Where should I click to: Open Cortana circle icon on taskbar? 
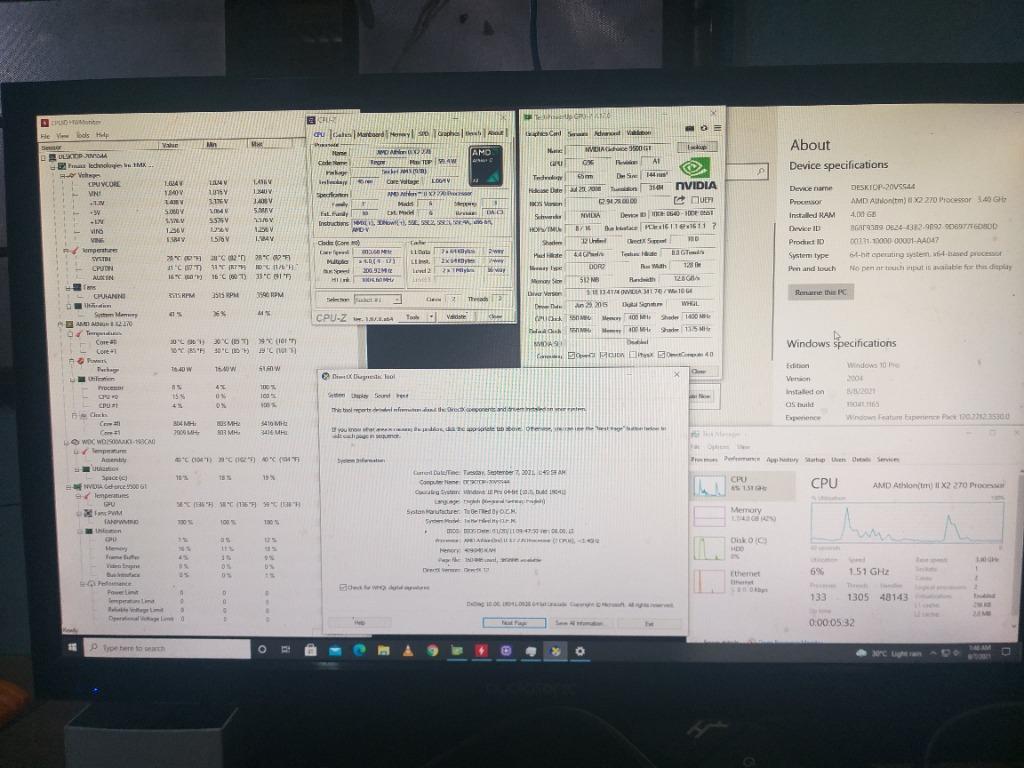262,650
